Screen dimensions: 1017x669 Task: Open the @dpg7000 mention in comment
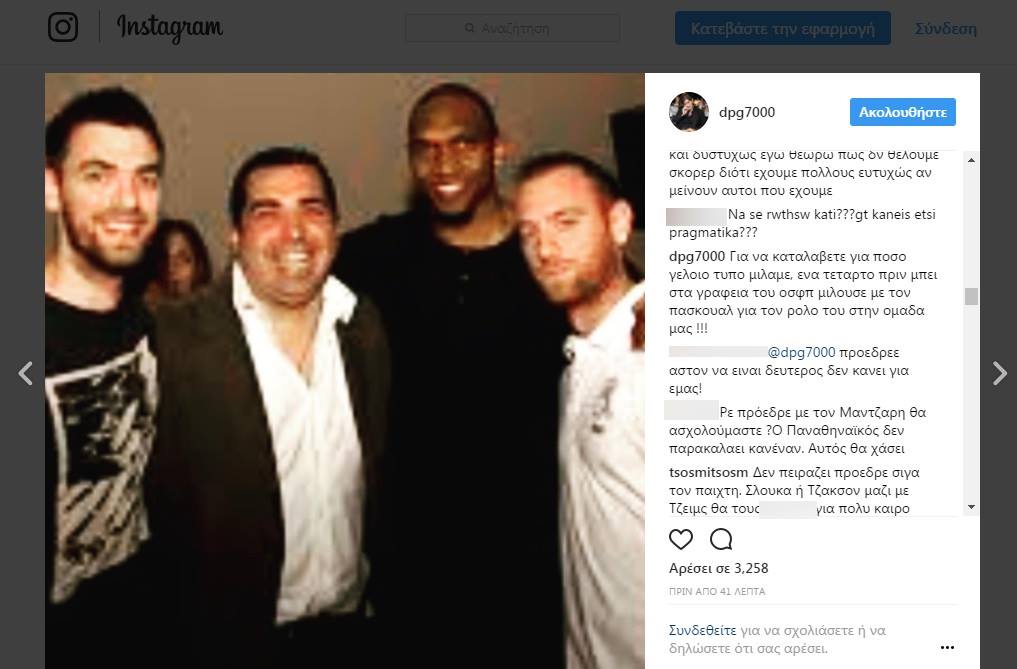click(x=801, y=352)
